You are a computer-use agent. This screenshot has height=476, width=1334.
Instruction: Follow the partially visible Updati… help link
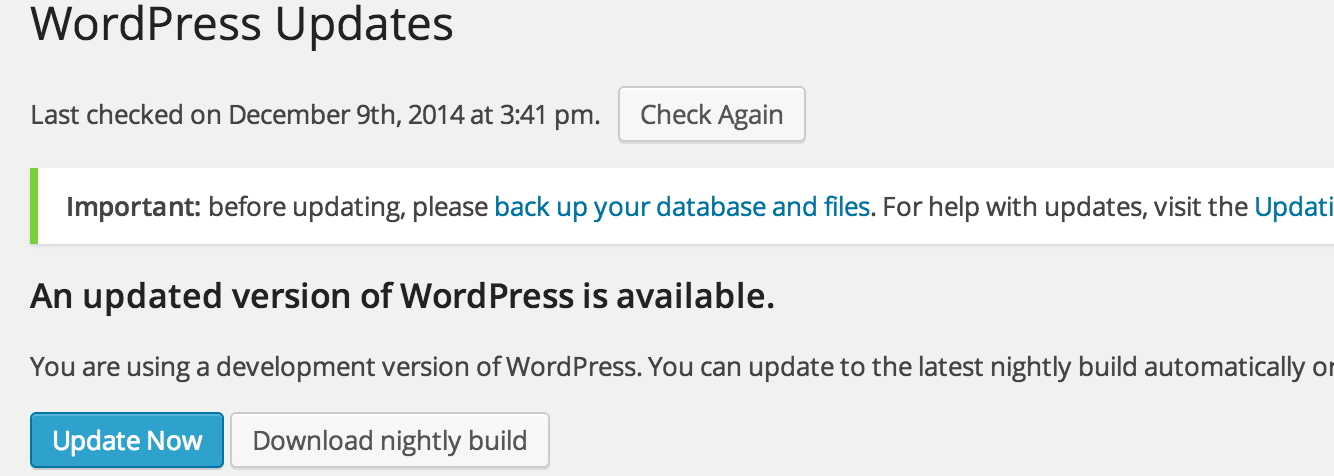(x=1293, y=208)
